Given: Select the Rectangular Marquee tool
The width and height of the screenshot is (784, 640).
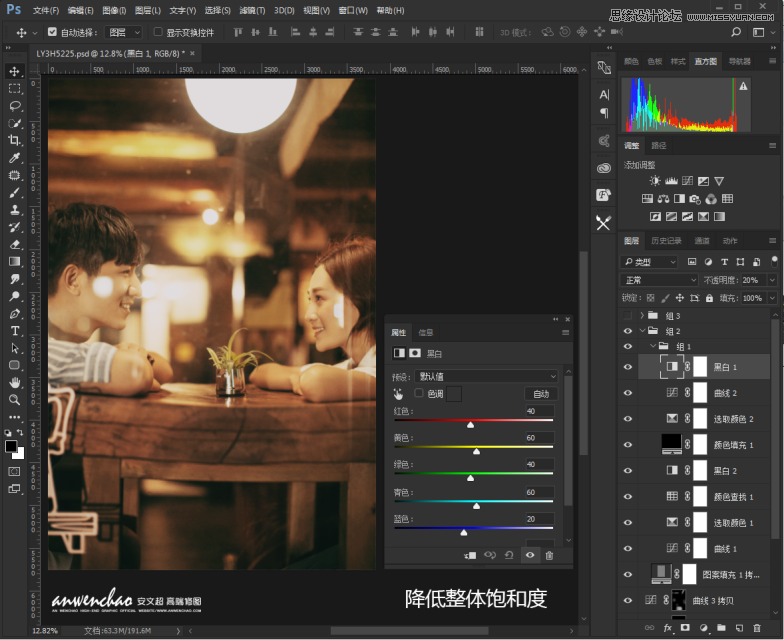Looking at the screenshot, I should (14, 88).
